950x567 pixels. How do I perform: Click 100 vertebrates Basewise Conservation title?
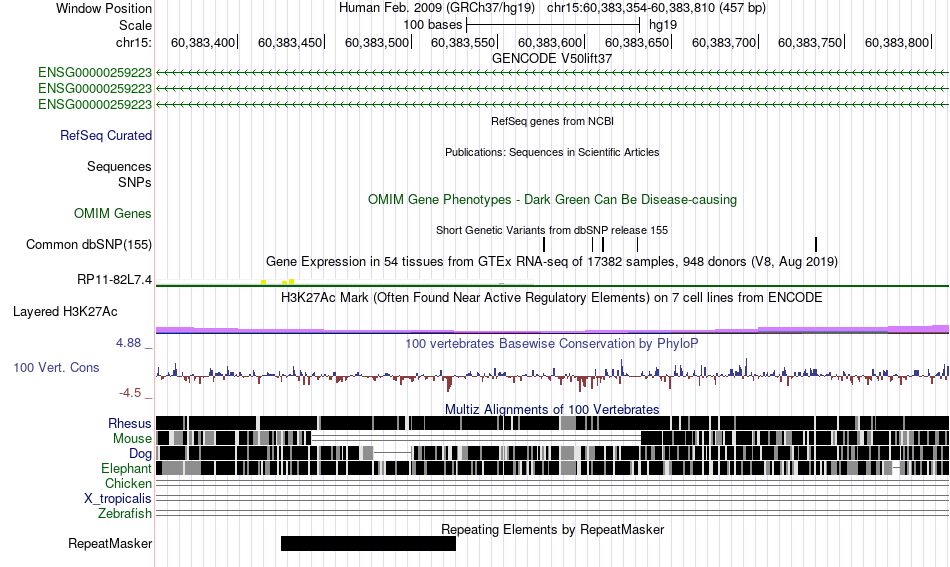tap(552, 343)
